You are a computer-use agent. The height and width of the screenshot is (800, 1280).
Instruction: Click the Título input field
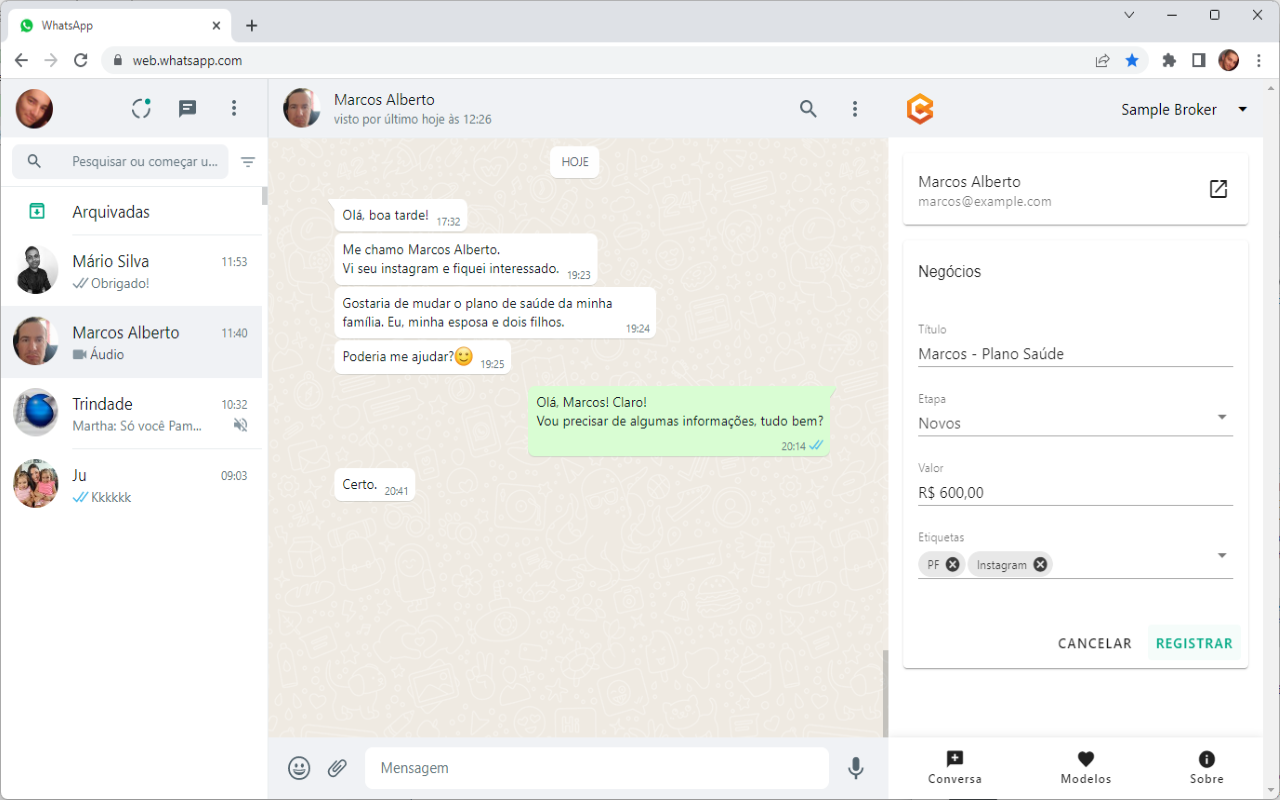point(1075,354)
